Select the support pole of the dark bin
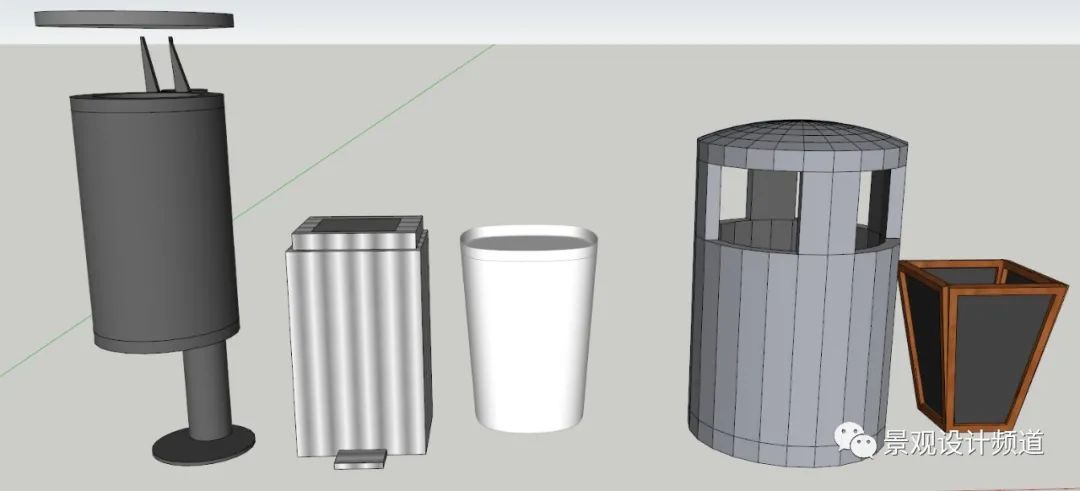The image size is (1080, 491). click(x=209, y=390)
